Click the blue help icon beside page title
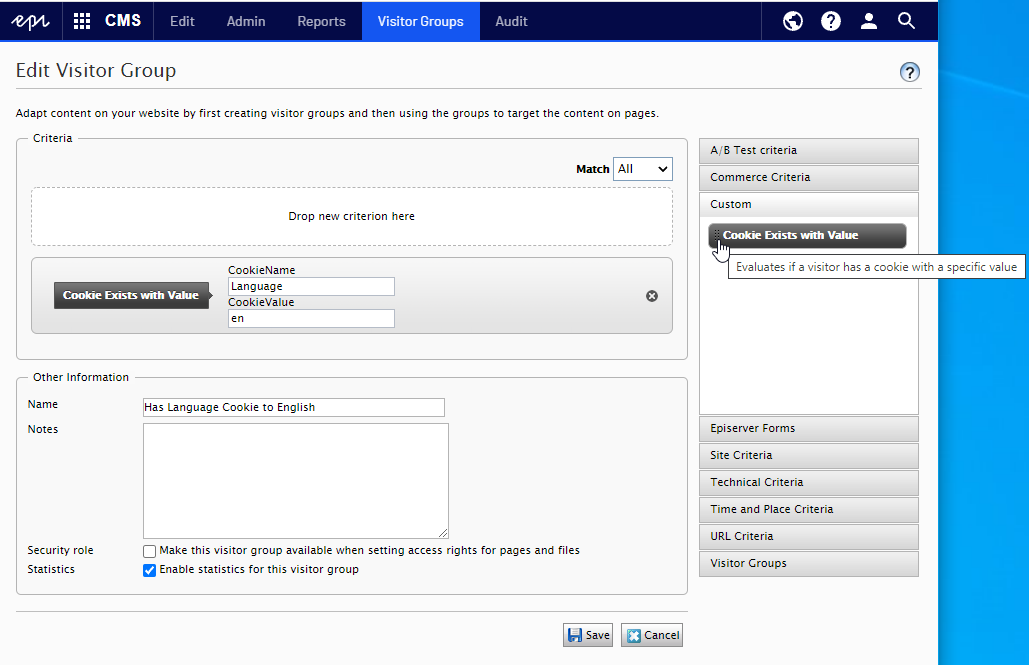Screen dimensions: 1029x665 coord(909,72)
